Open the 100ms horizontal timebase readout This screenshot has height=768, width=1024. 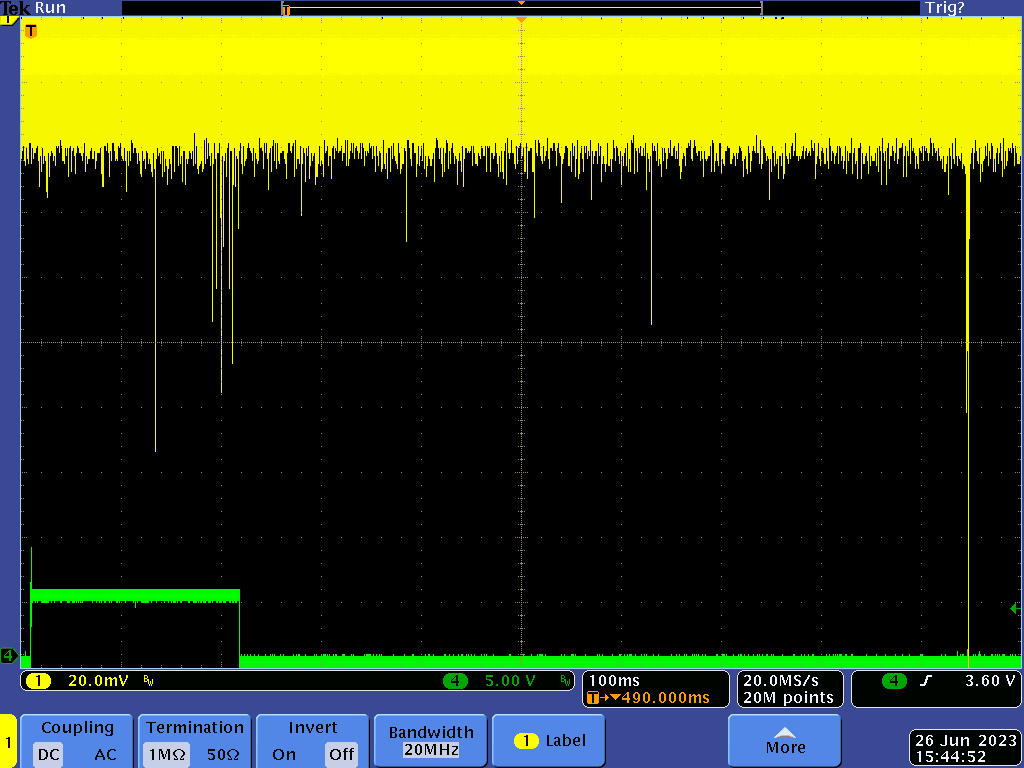614,681
